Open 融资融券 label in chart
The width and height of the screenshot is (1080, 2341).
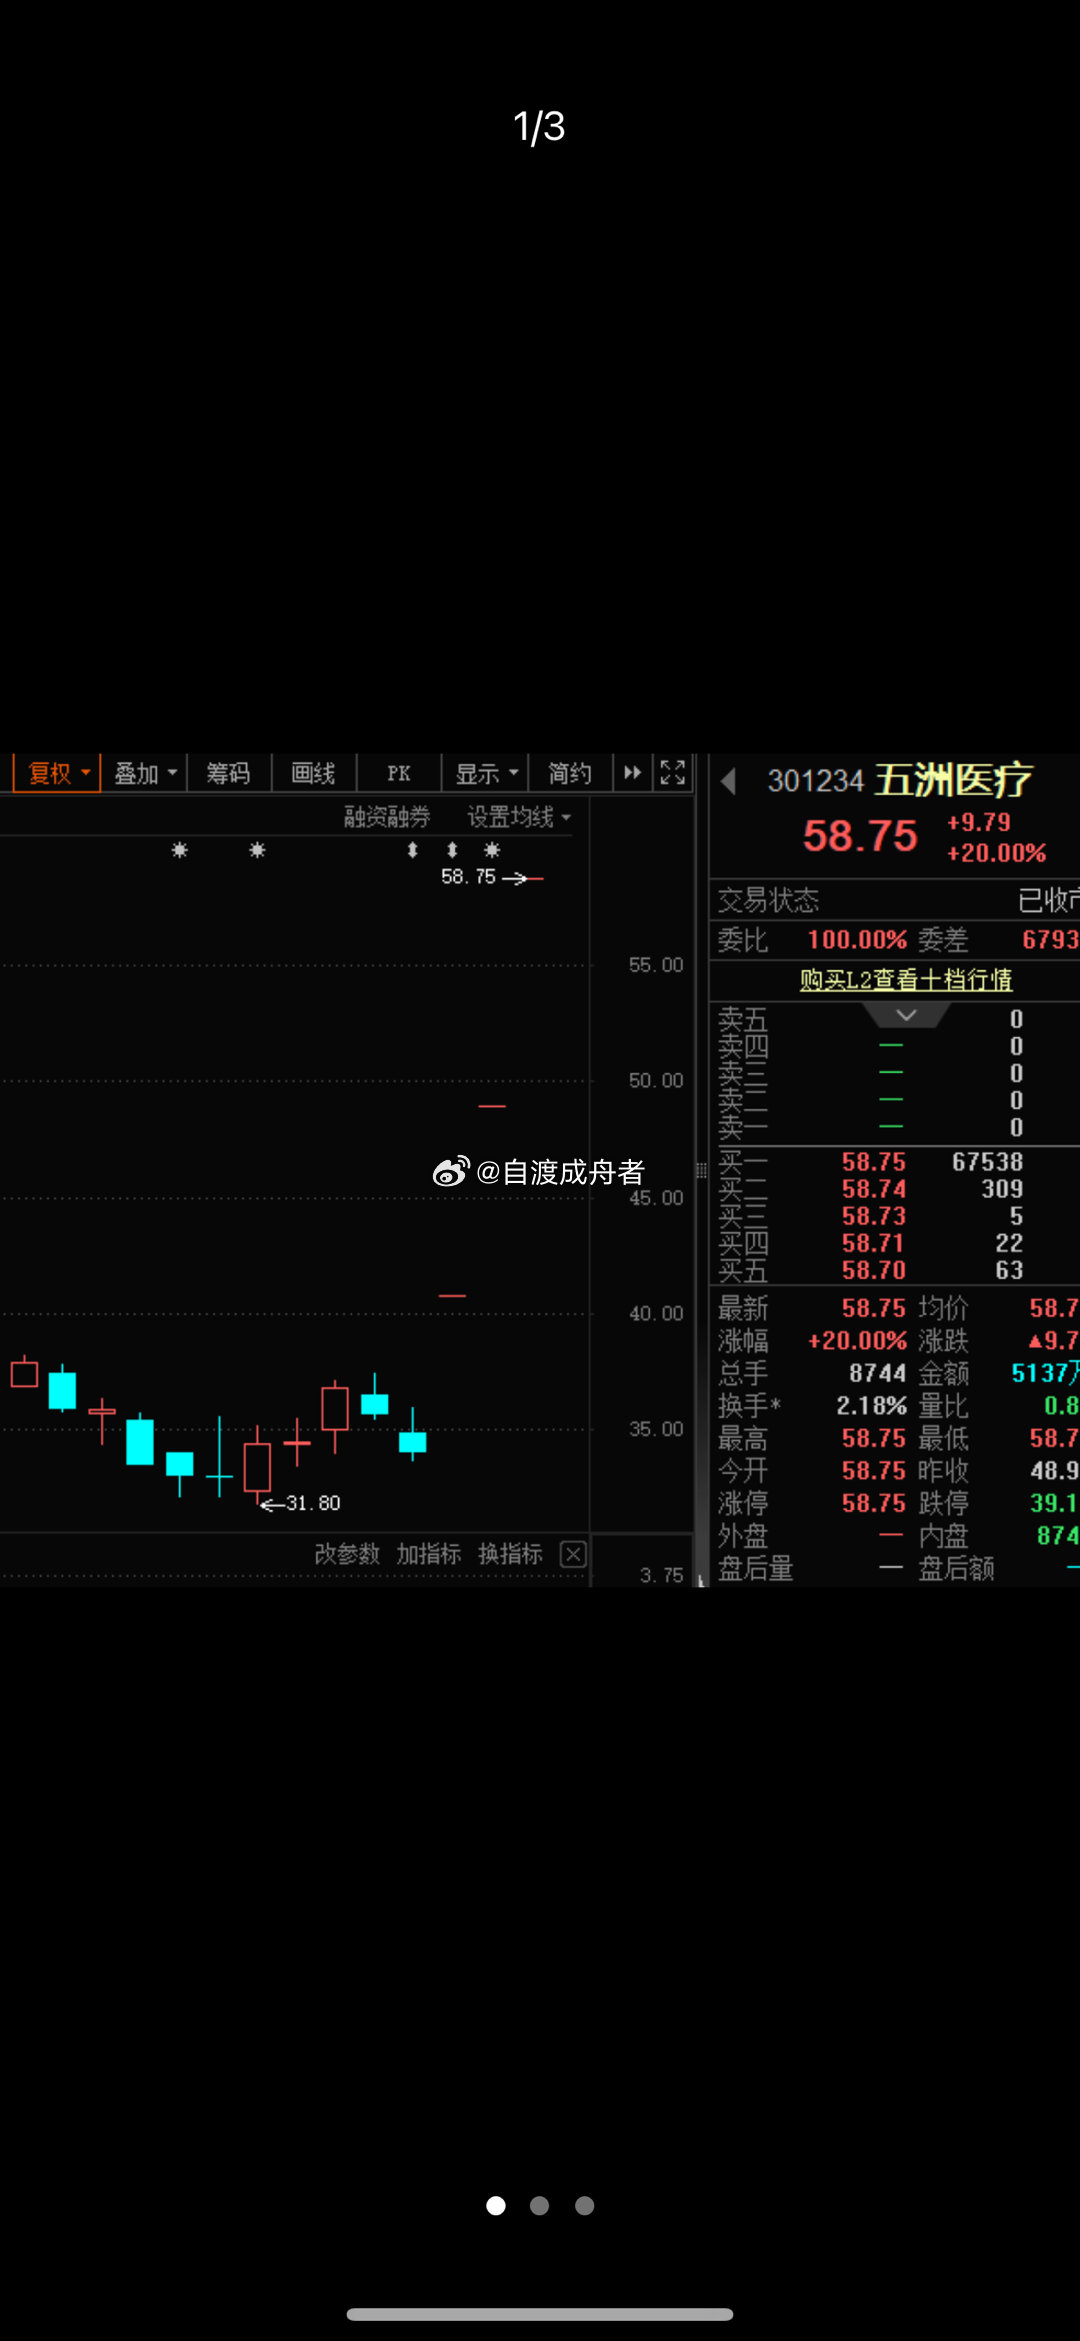coord(387,817)
